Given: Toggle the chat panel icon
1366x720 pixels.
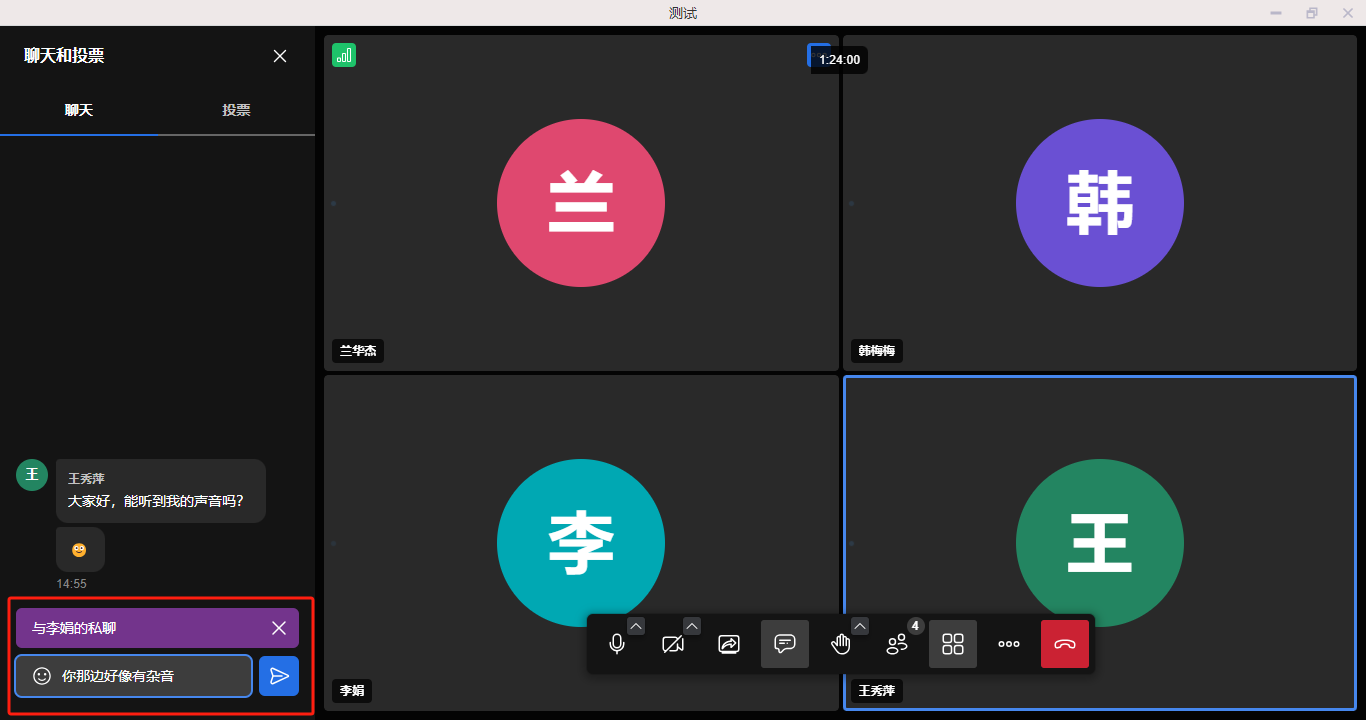Looking at the screenshot, I should click(x=785, y=644).
